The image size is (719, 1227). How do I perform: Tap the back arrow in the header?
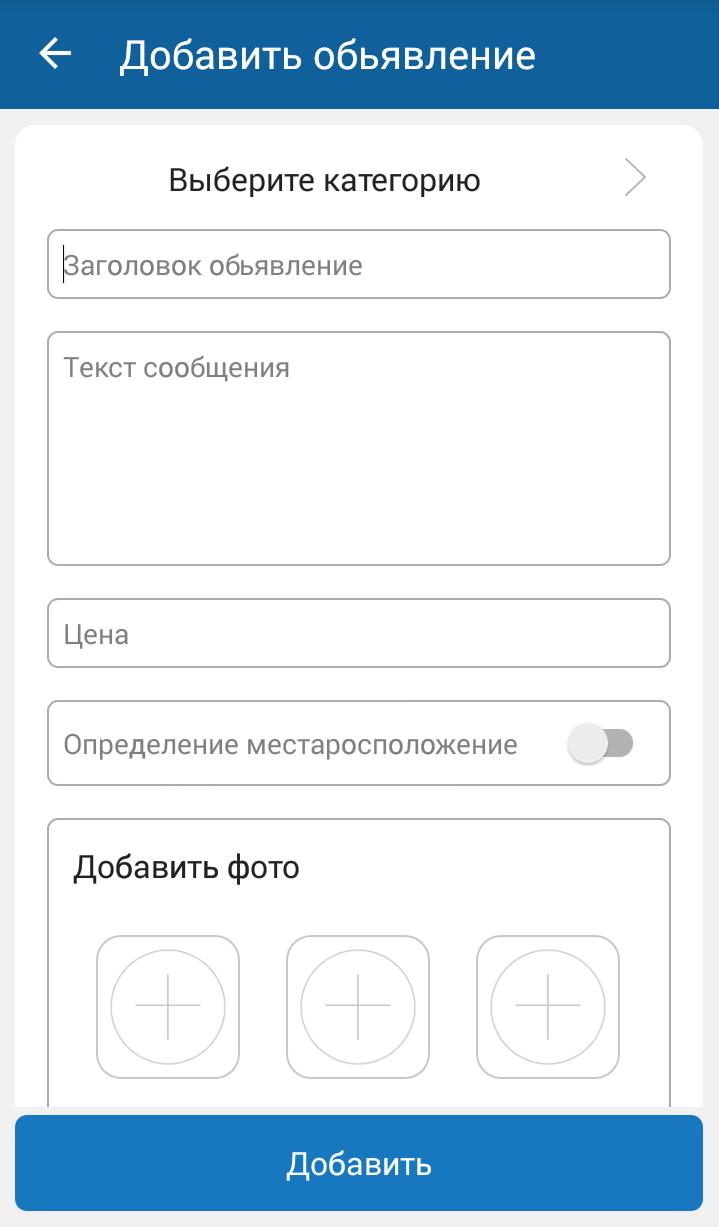click(x=55, y=54)
